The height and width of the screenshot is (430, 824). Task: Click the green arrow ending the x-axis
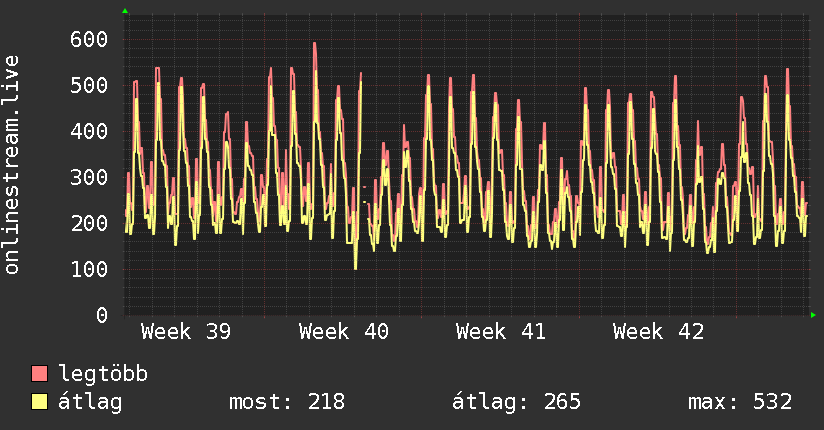[x=814, y=315]
